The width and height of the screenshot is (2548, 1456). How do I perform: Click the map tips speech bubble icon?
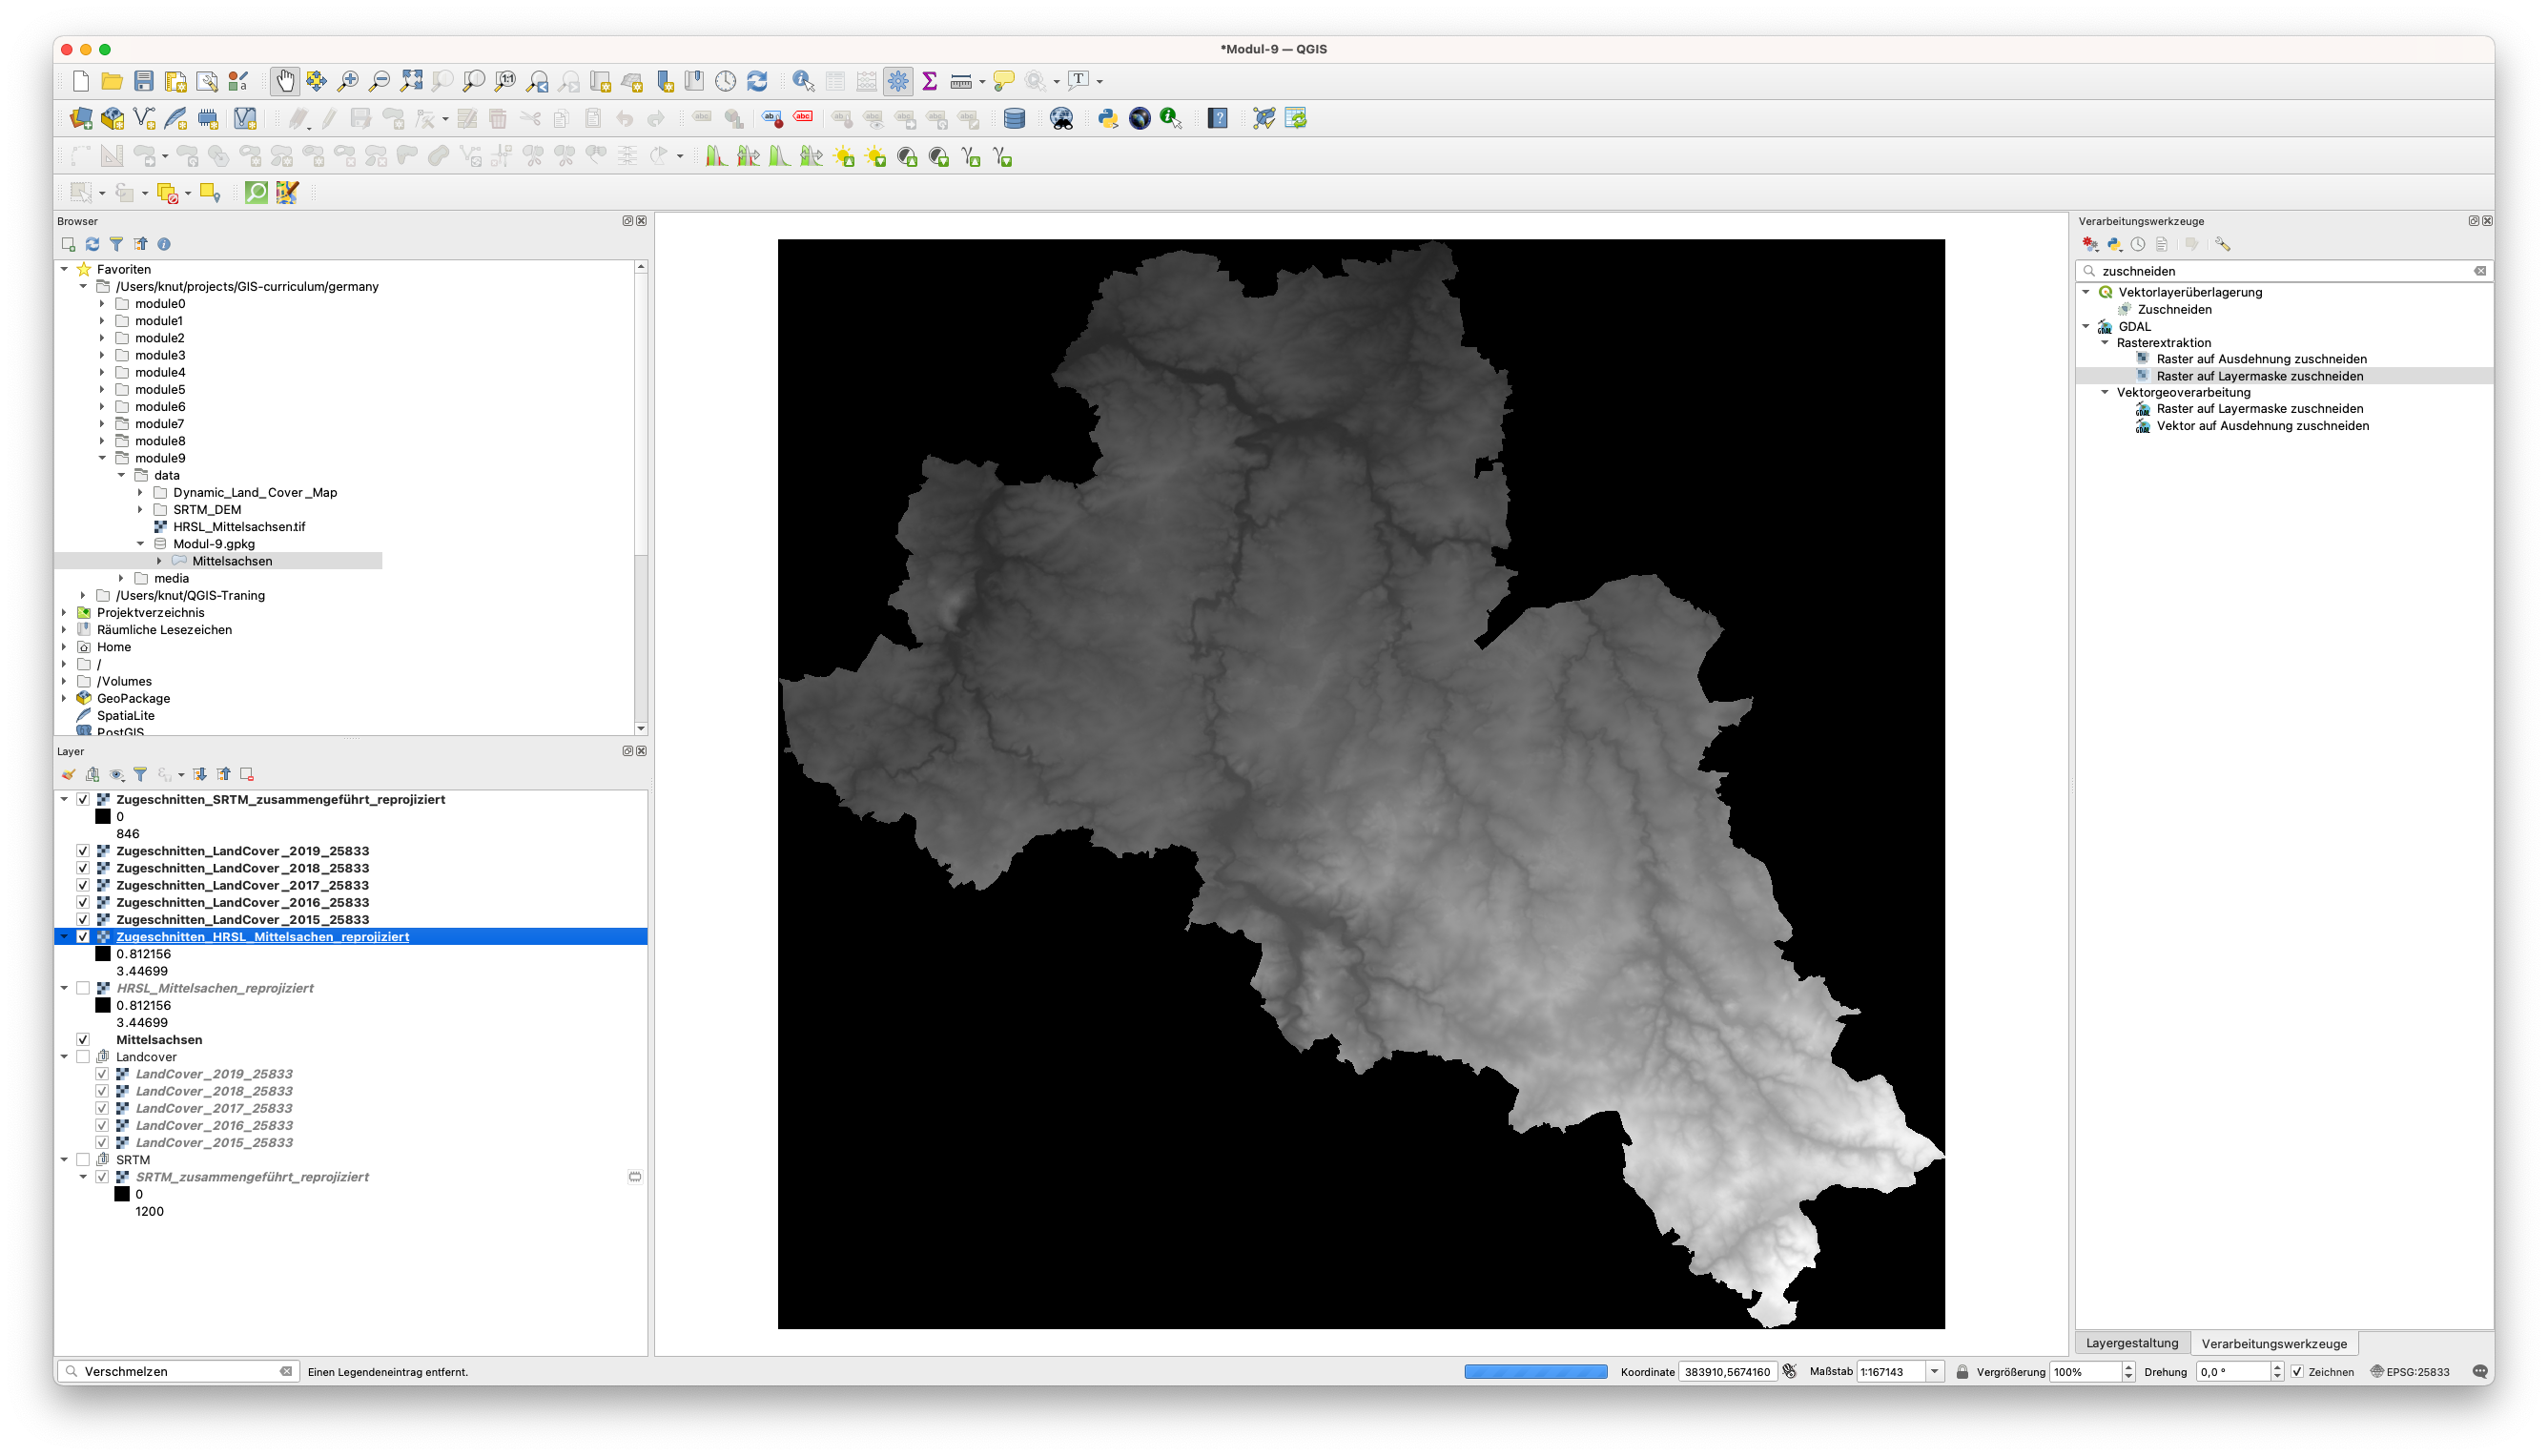point(1004,81)
